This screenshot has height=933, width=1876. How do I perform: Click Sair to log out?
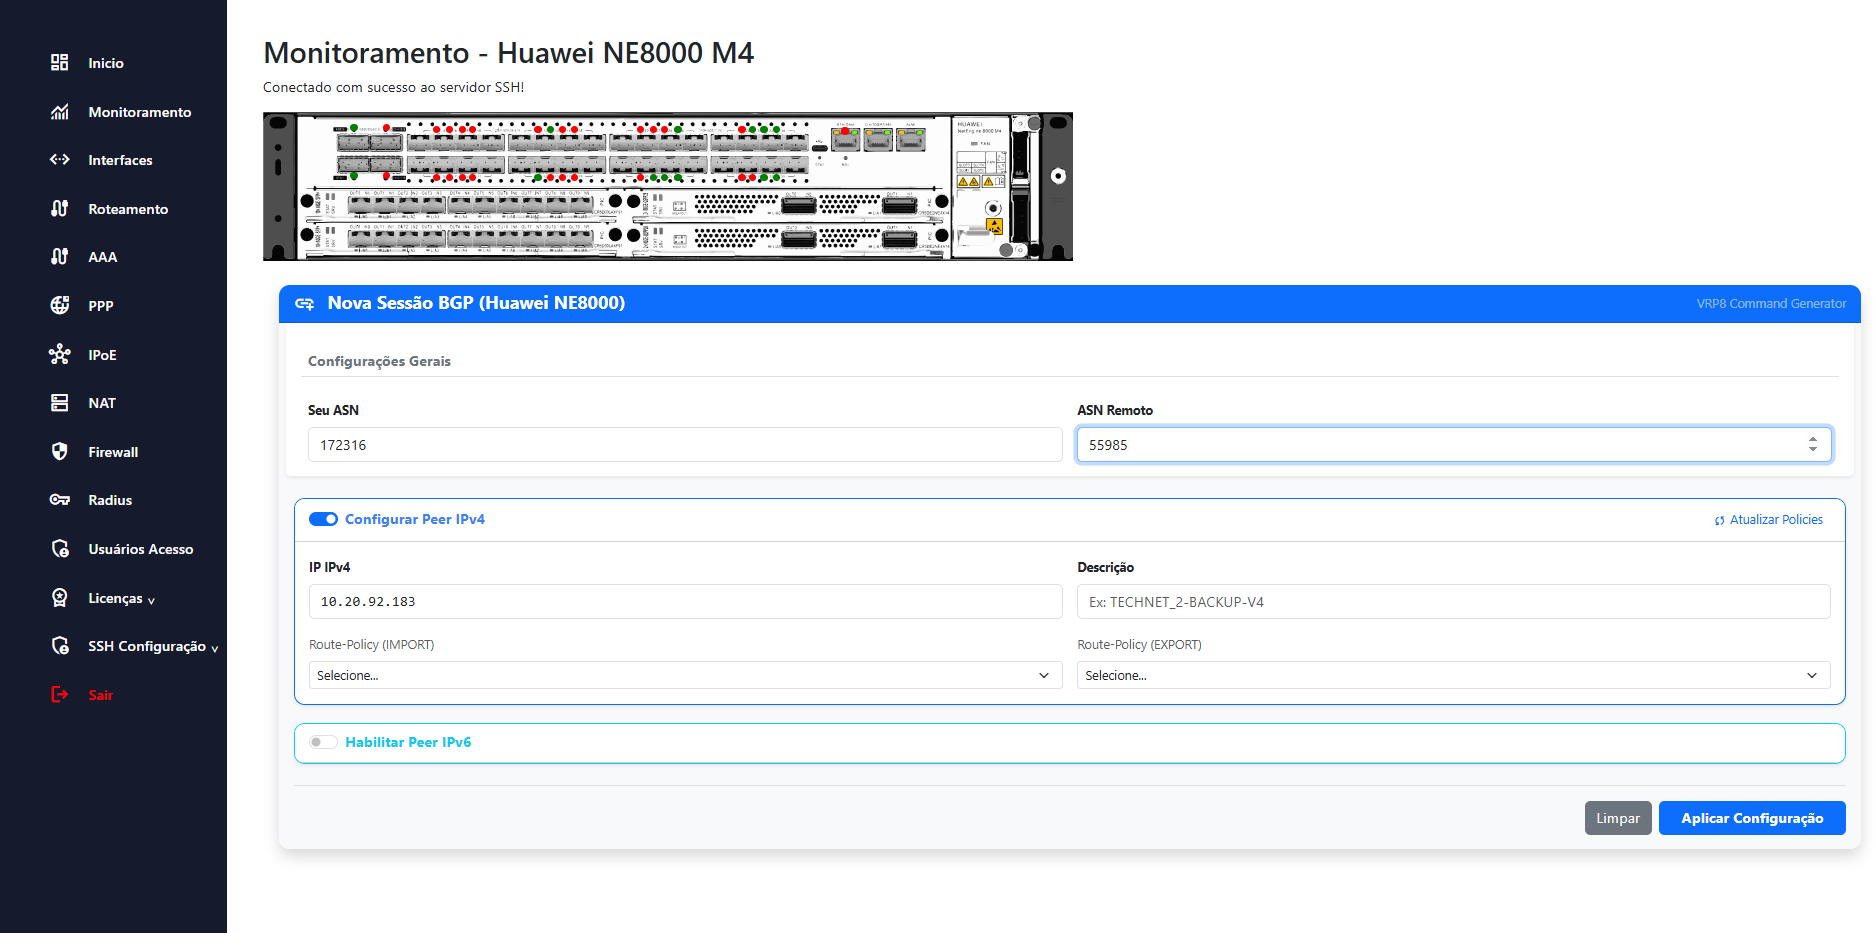pos(100,695)
